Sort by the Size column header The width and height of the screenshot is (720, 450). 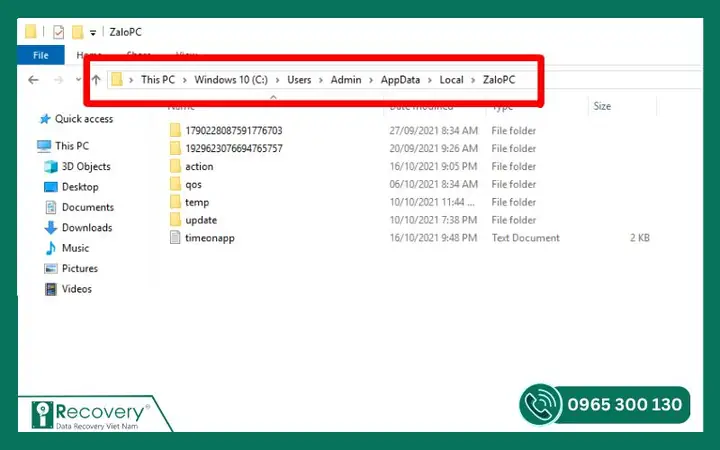tap(602, 106)
